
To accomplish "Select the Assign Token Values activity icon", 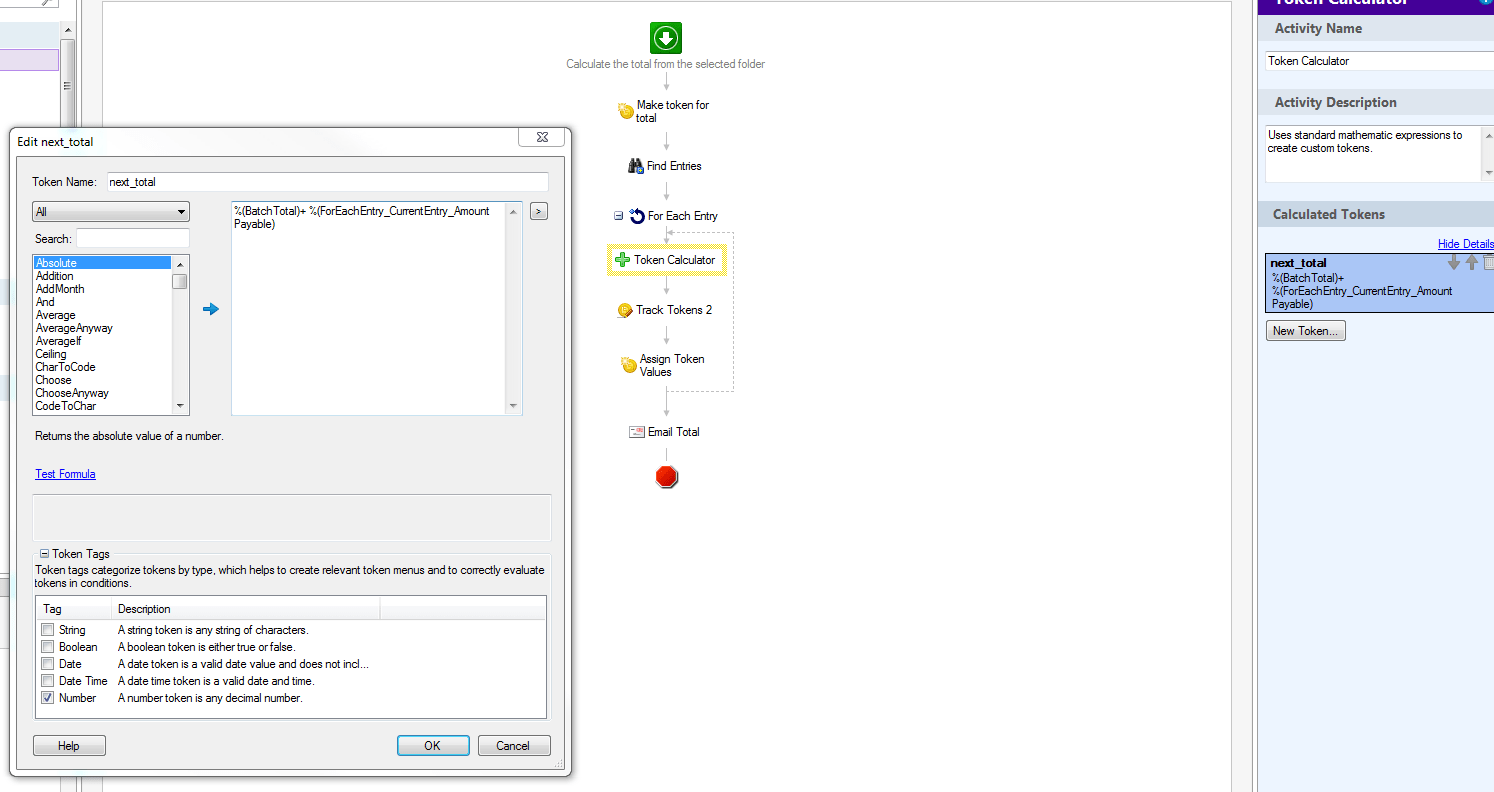I will (x=629, y=366).
